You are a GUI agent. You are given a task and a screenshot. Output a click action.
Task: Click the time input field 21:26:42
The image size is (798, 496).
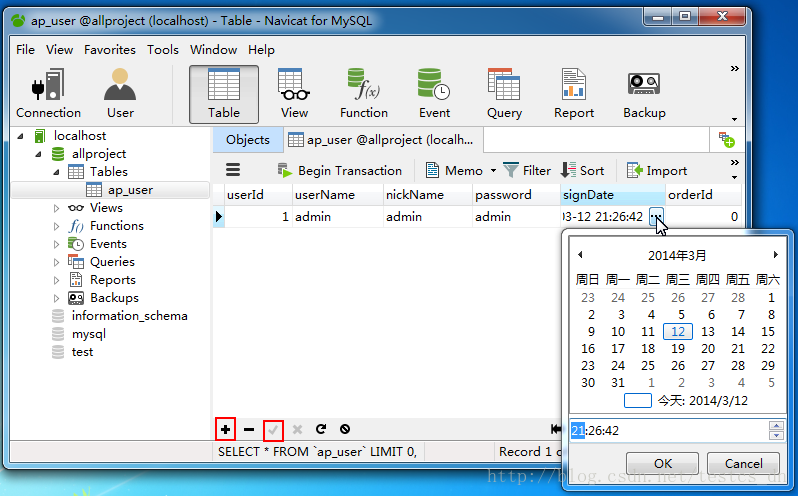pyautogui.click(x=668, y=431)
